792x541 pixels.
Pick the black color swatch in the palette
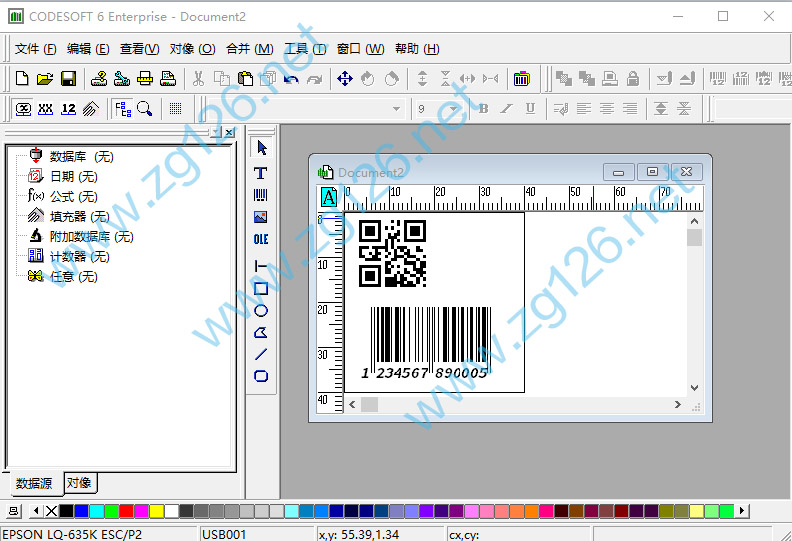(66, 511)
